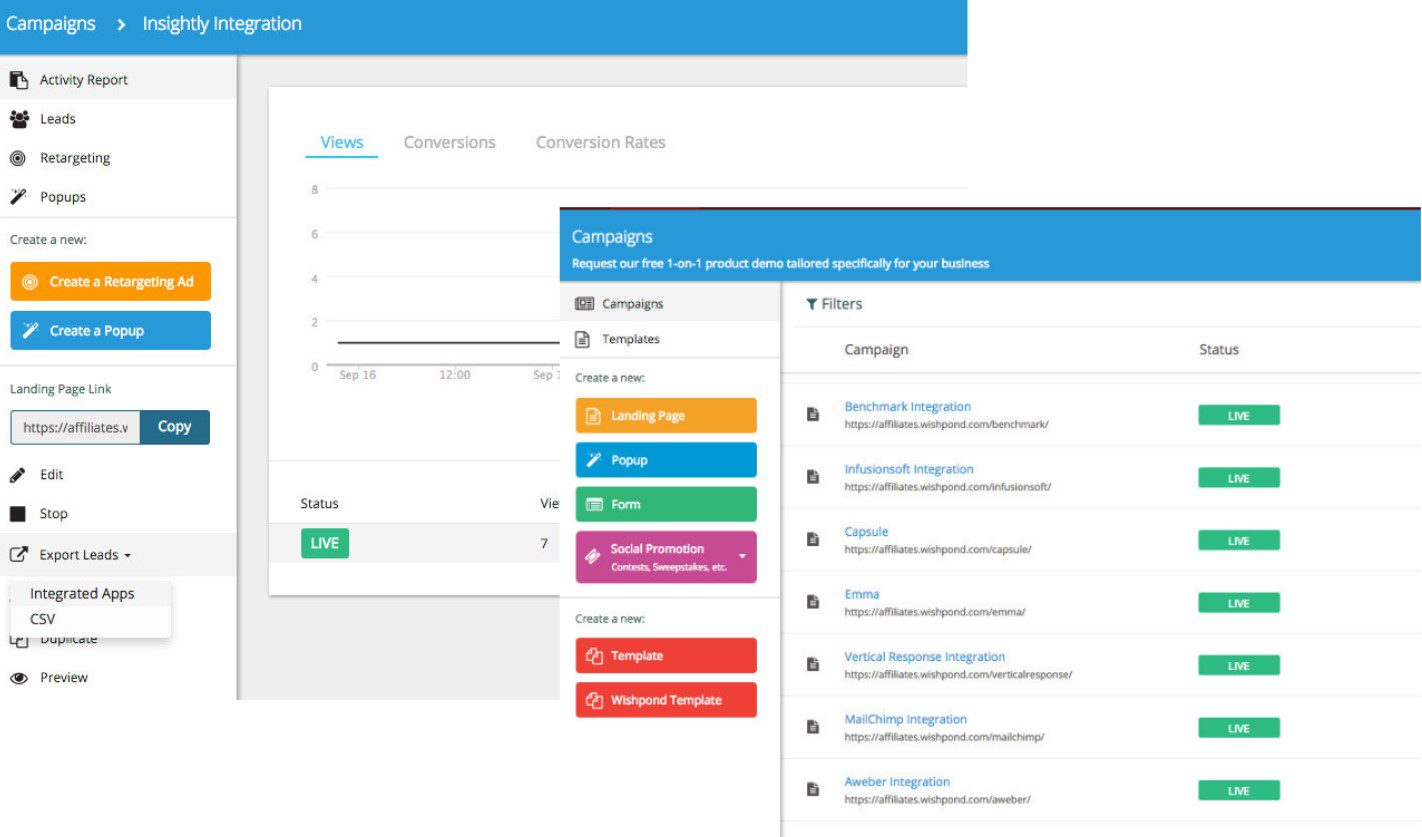Click the LIVE badge for Benchmark Integration

tap(1239, 416)
